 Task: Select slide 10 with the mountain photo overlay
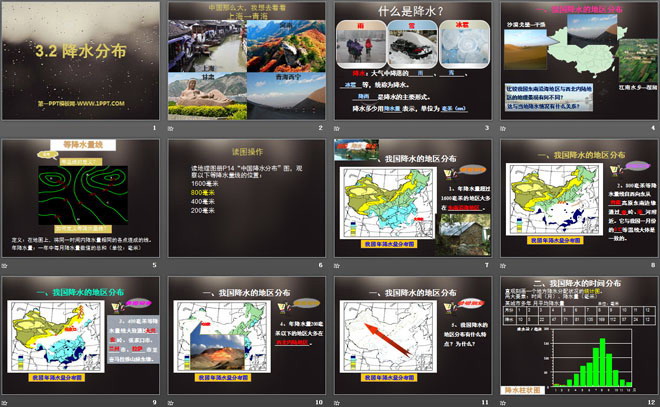247,335
